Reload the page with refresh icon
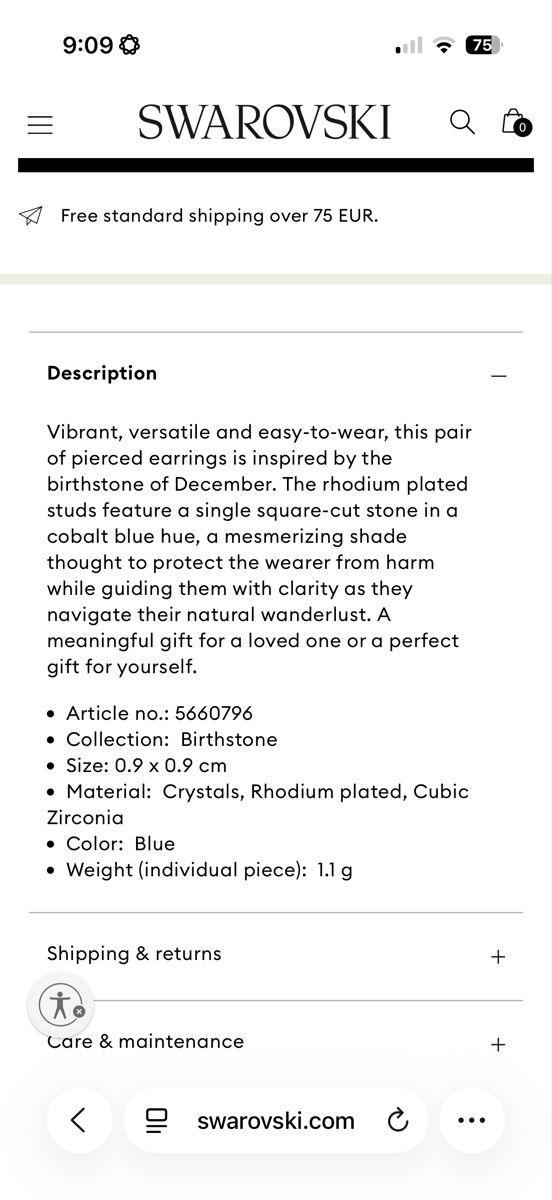 (398, 1120)
